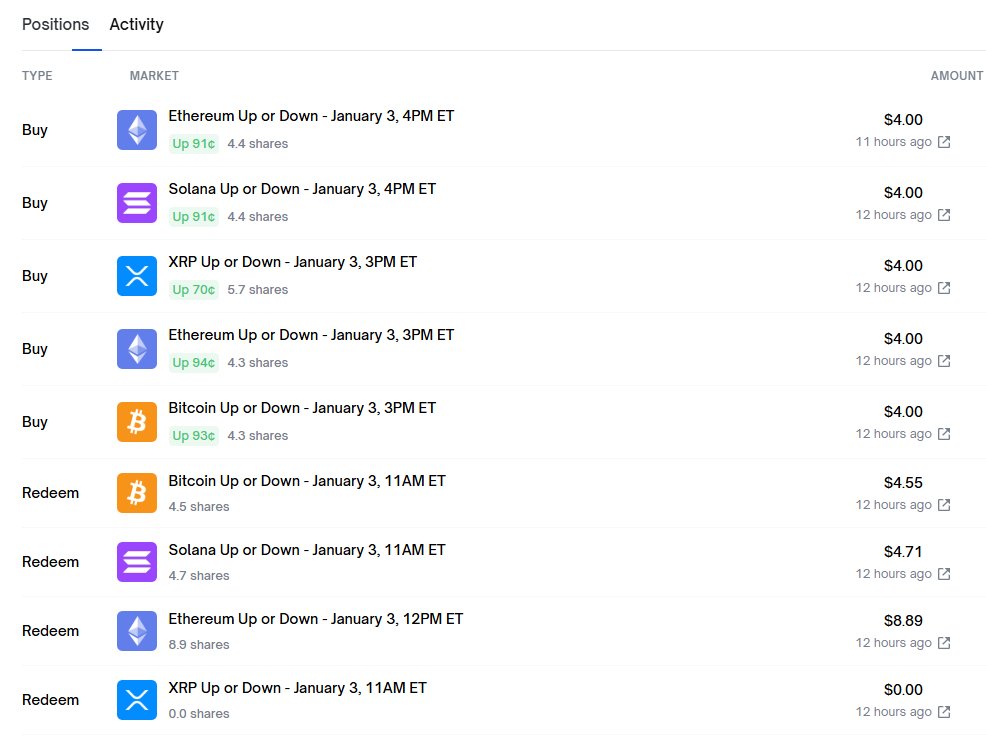This screenshot has height=740, width=986.
Task: Click the Up 91¢ badge on Ethereum 4PM row
Action: (x=194, y=144)
